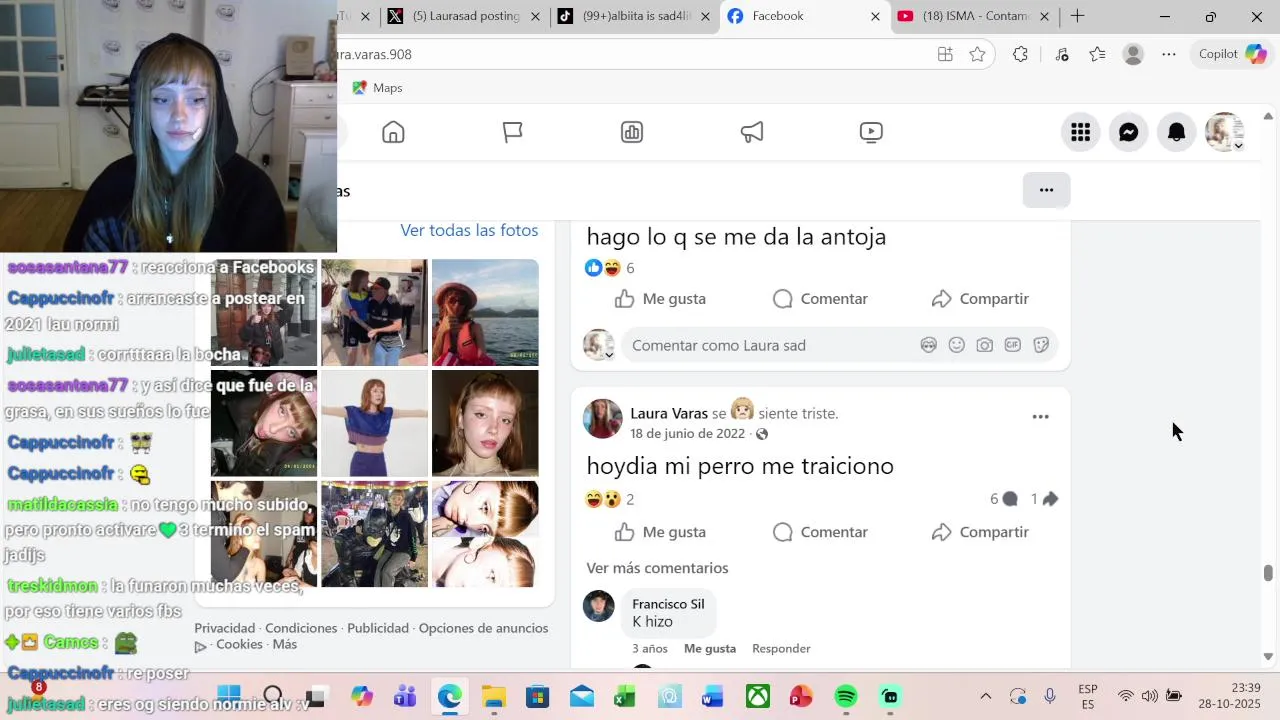The height and width of the screenshot is (720, 1280).
Task: Open Francisco Sil commenter name
Action: point(668,604)
